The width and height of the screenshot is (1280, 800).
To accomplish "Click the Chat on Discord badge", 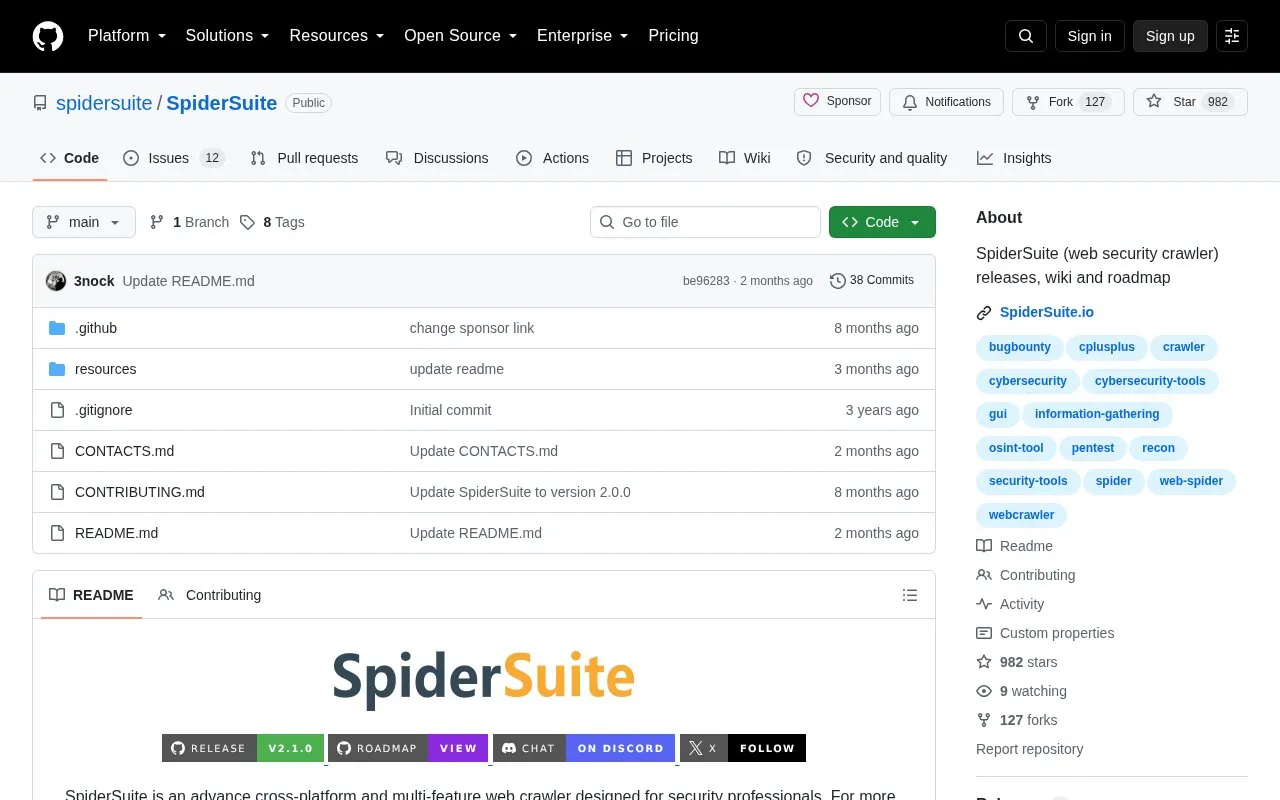I will coord(584,748).
